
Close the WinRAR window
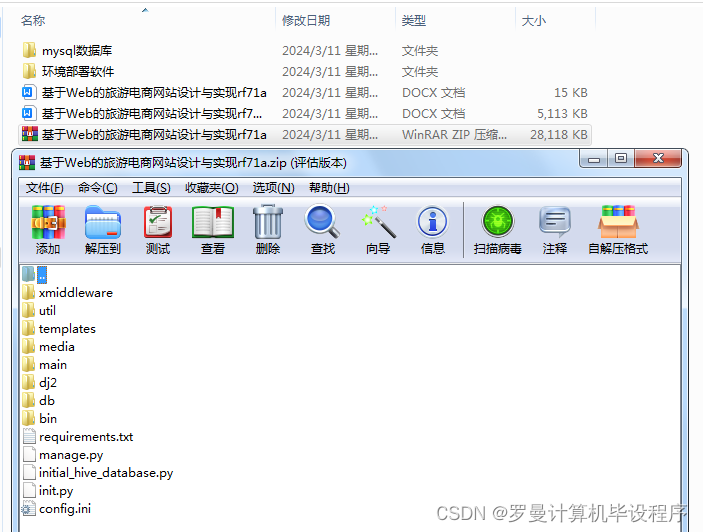click(658, 159)
